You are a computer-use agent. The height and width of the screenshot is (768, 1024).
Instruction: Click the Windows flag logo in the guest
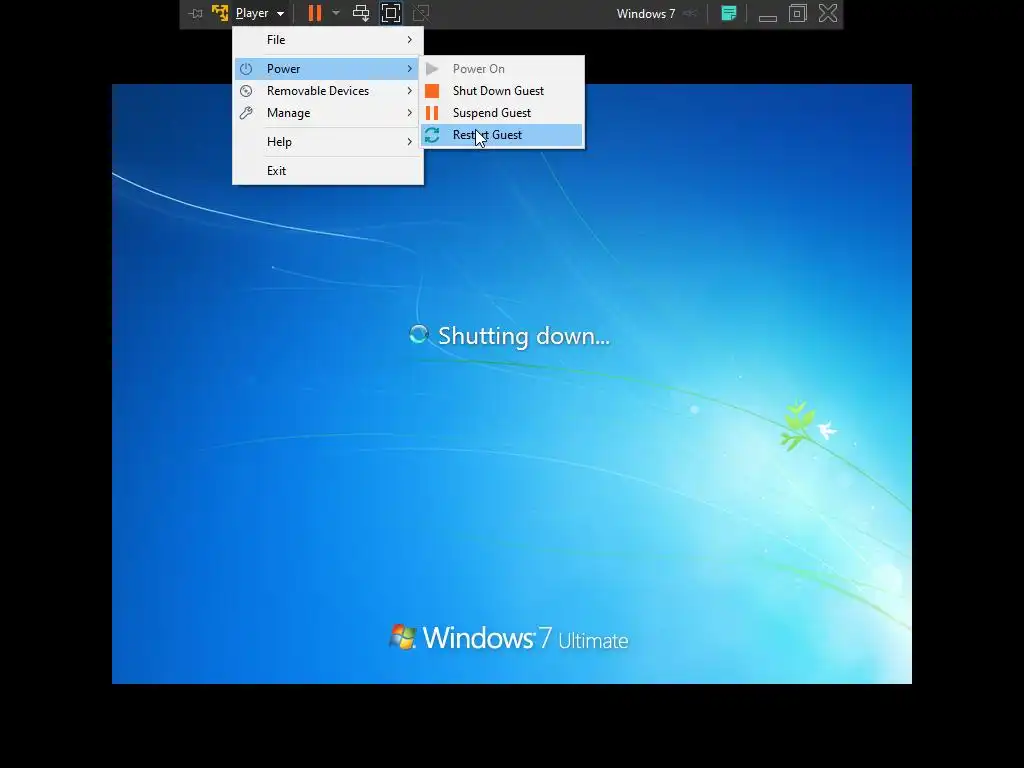point(403,637)
